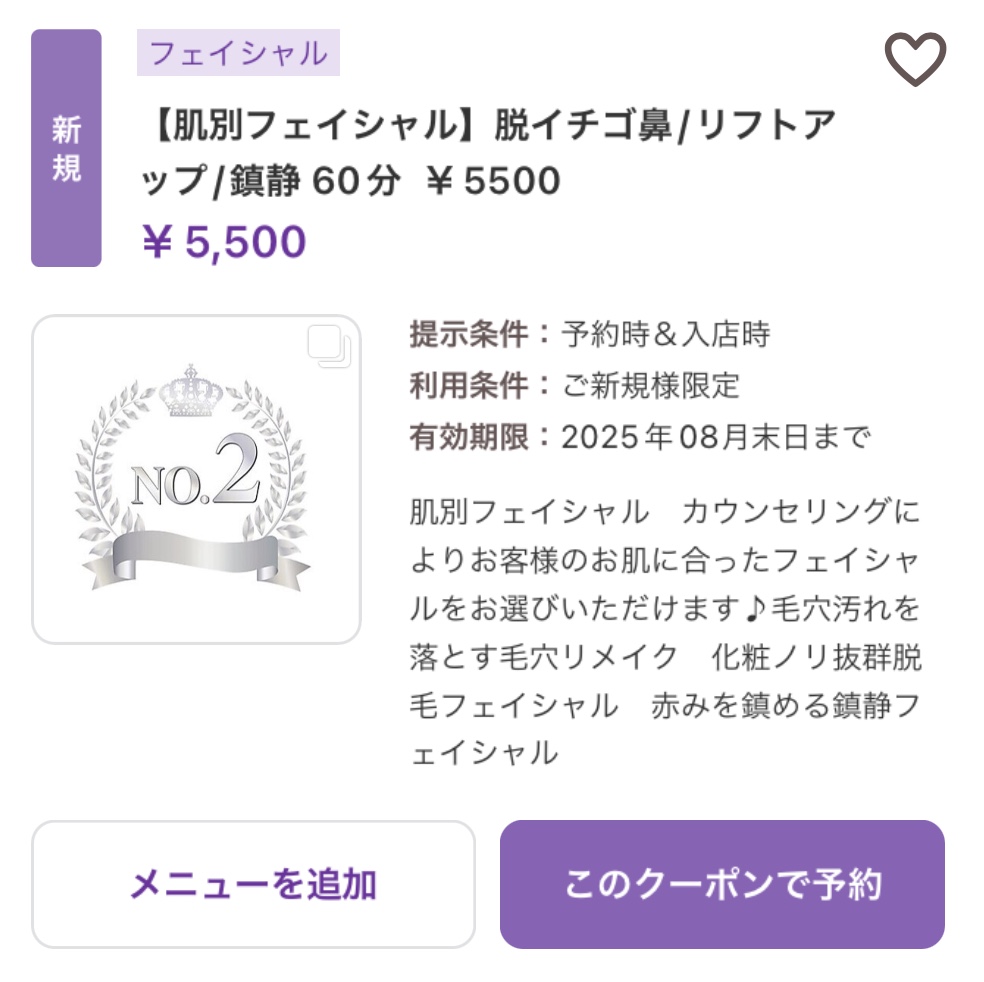
Task: Click the 提示条件 label
Action: point(469,334)
